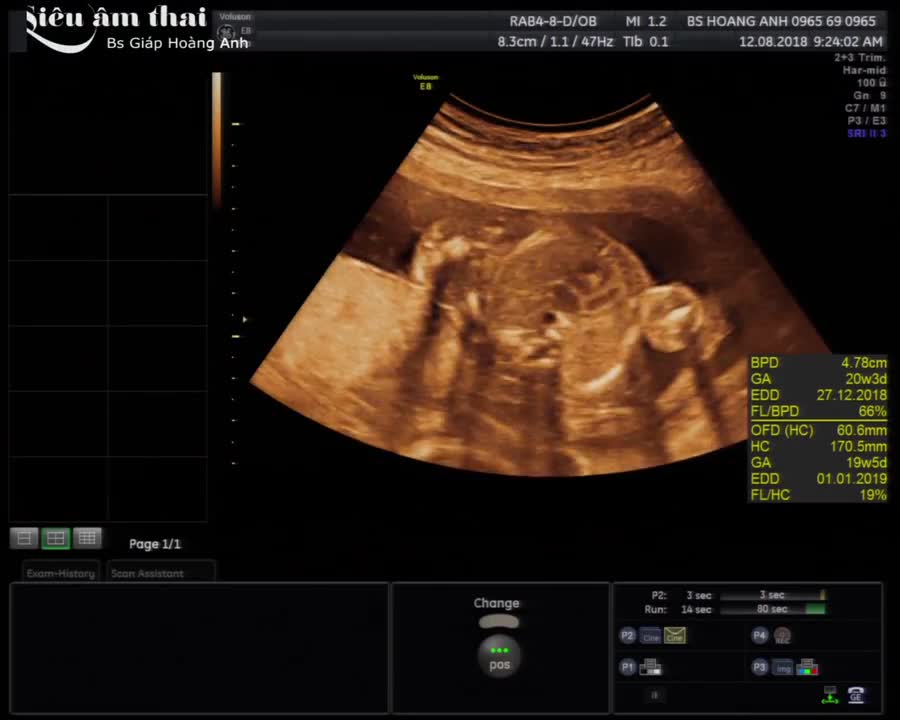Click the P1 button badge
This screenshot has width=900, height=720.
pos(627,667)
